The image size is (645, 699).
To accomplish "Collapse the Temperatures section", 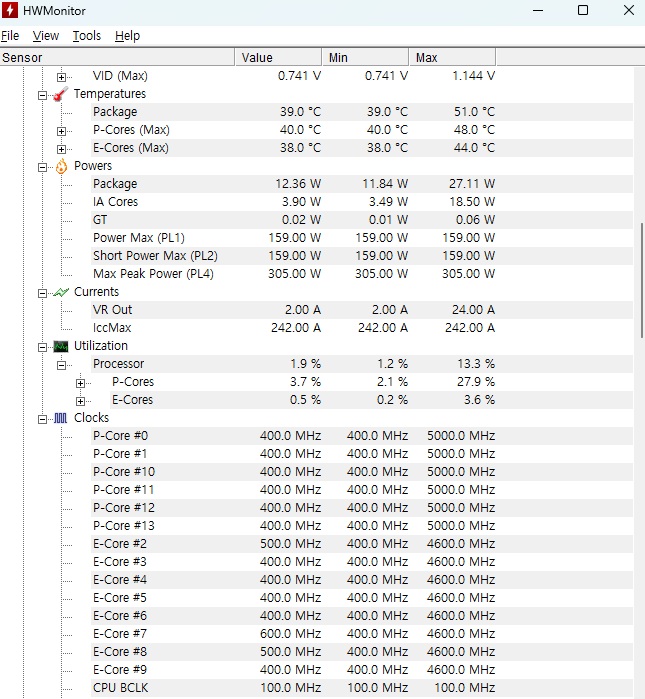I will 42,95.
